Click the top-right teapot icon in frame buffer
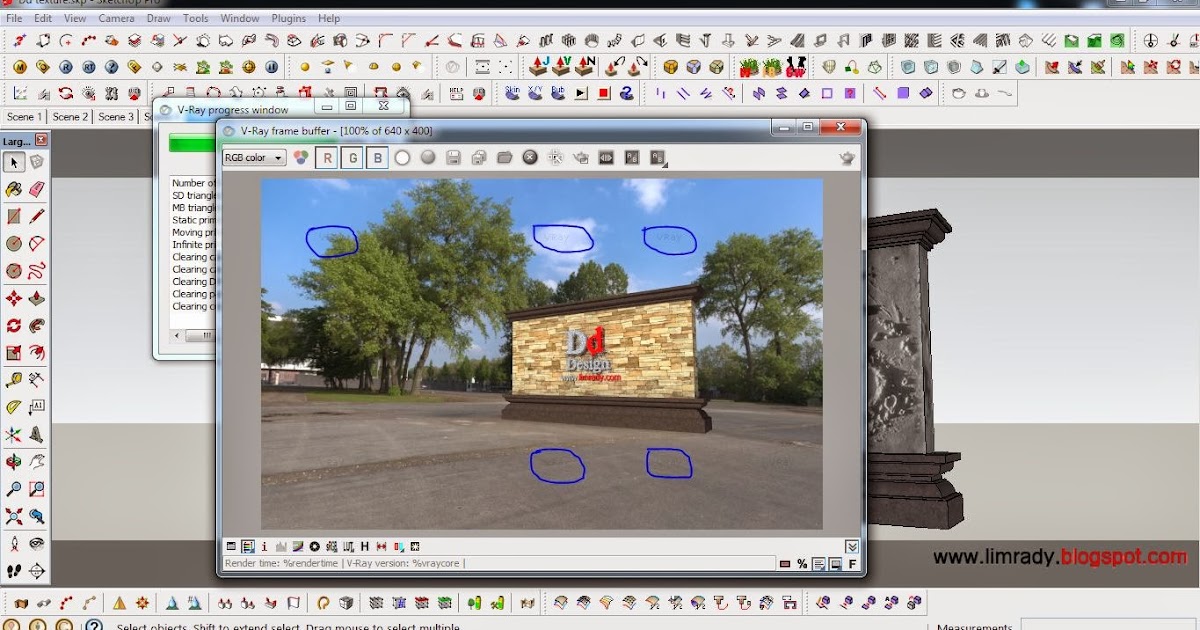This screenshot has width=1200, height=630. point(847,158)
